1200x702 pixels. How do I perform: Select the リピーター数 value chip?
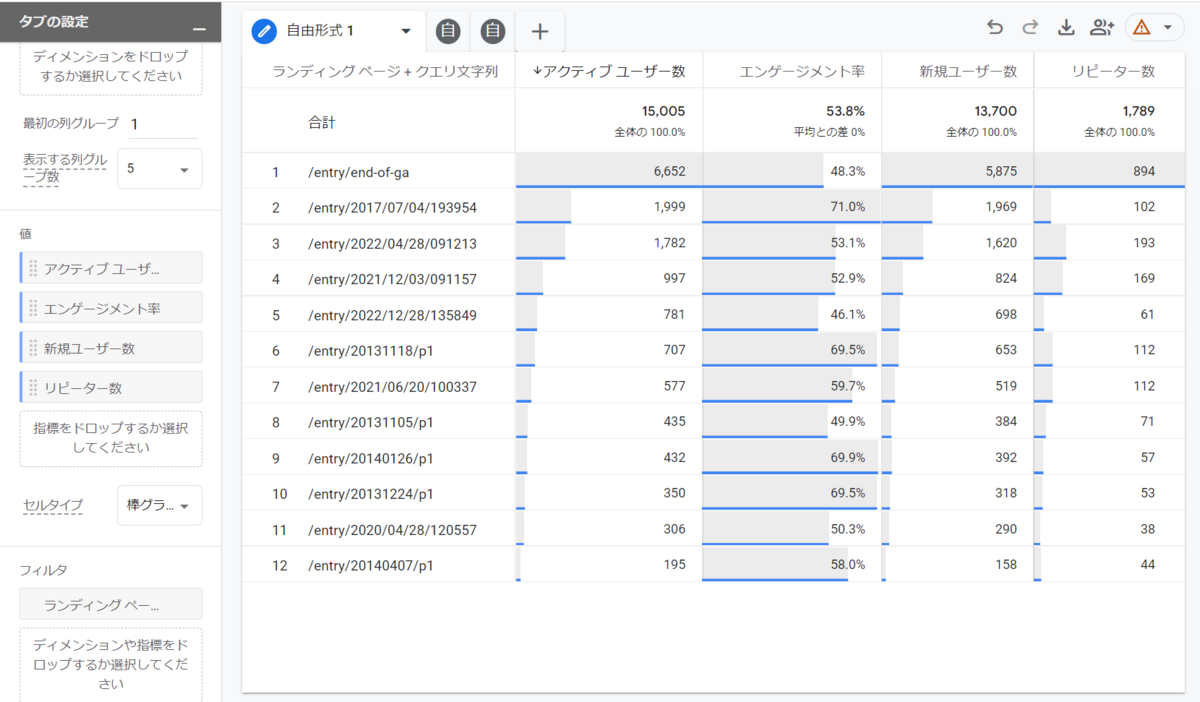pos(111,388)
